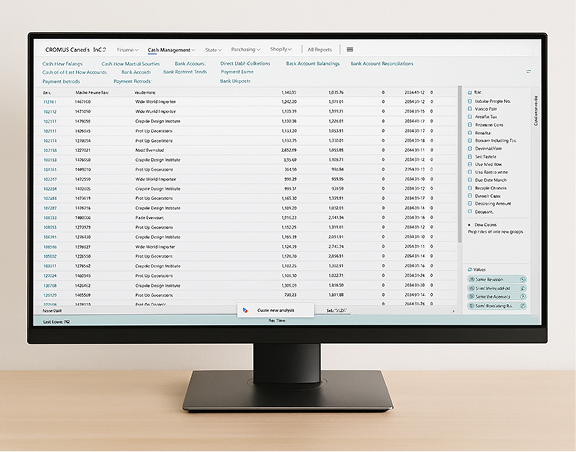Open the Payment Retrods link in the second column
Image resolution: width=576 pixels, height=452 pixels.
(x=132, y=81)
